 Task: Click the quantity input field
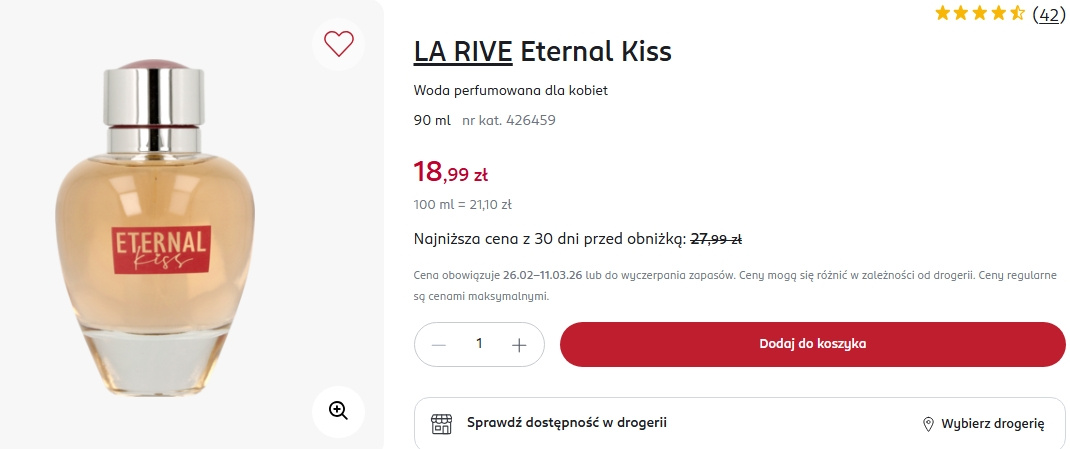coord(479,344)
